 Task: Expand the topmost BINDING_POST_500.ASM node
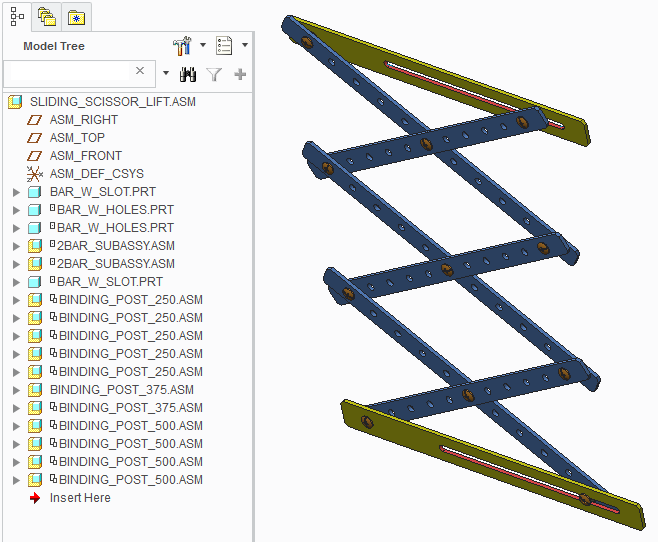pos(16,426)
